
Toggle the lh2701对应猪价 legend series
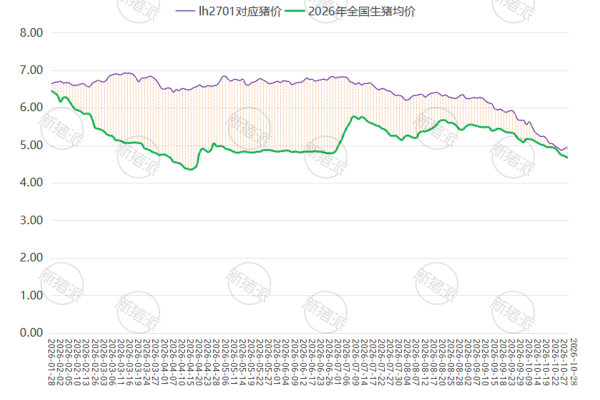pyautogui.click(x=228, y=11)
